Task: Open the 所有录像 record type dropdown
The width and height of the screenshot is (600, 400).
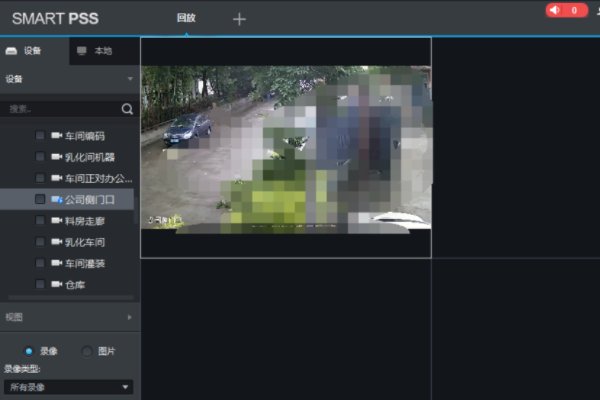Action: [x=68, y=386]
